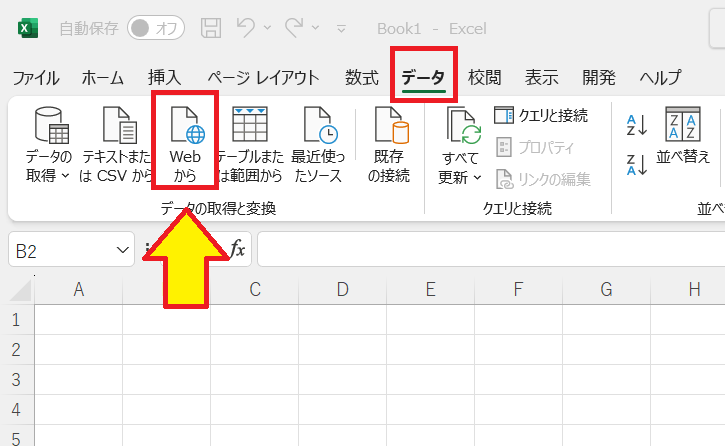Sort ascending with the A→Z icon

point(637,125)
